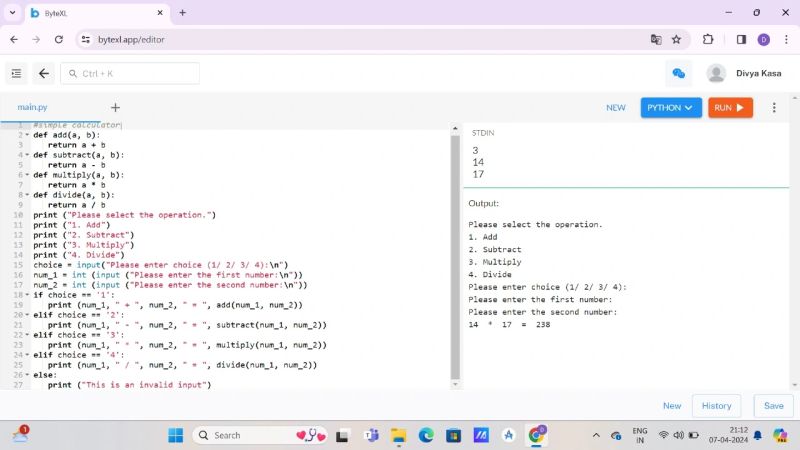800x450 pixels.
Task: Collapse the if choice == '1' block
Action: click(x=27, y=295)
